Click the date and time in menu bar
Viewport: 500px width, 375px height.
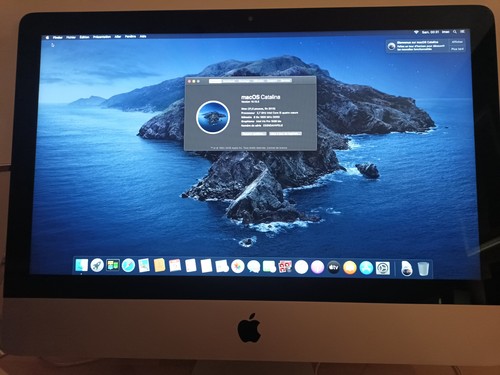click(430, 32)
